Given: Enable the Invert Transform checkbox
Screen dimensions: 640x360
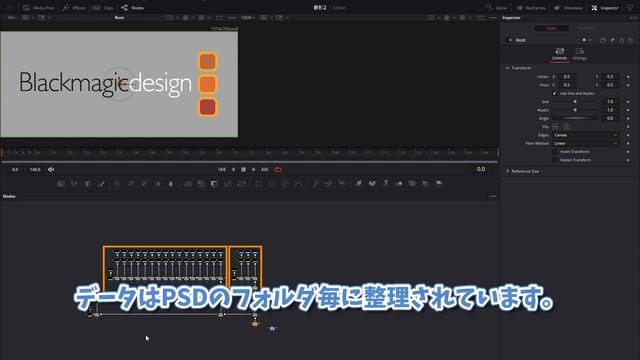Looking at the screenshot, I should (x=555, y=151).
